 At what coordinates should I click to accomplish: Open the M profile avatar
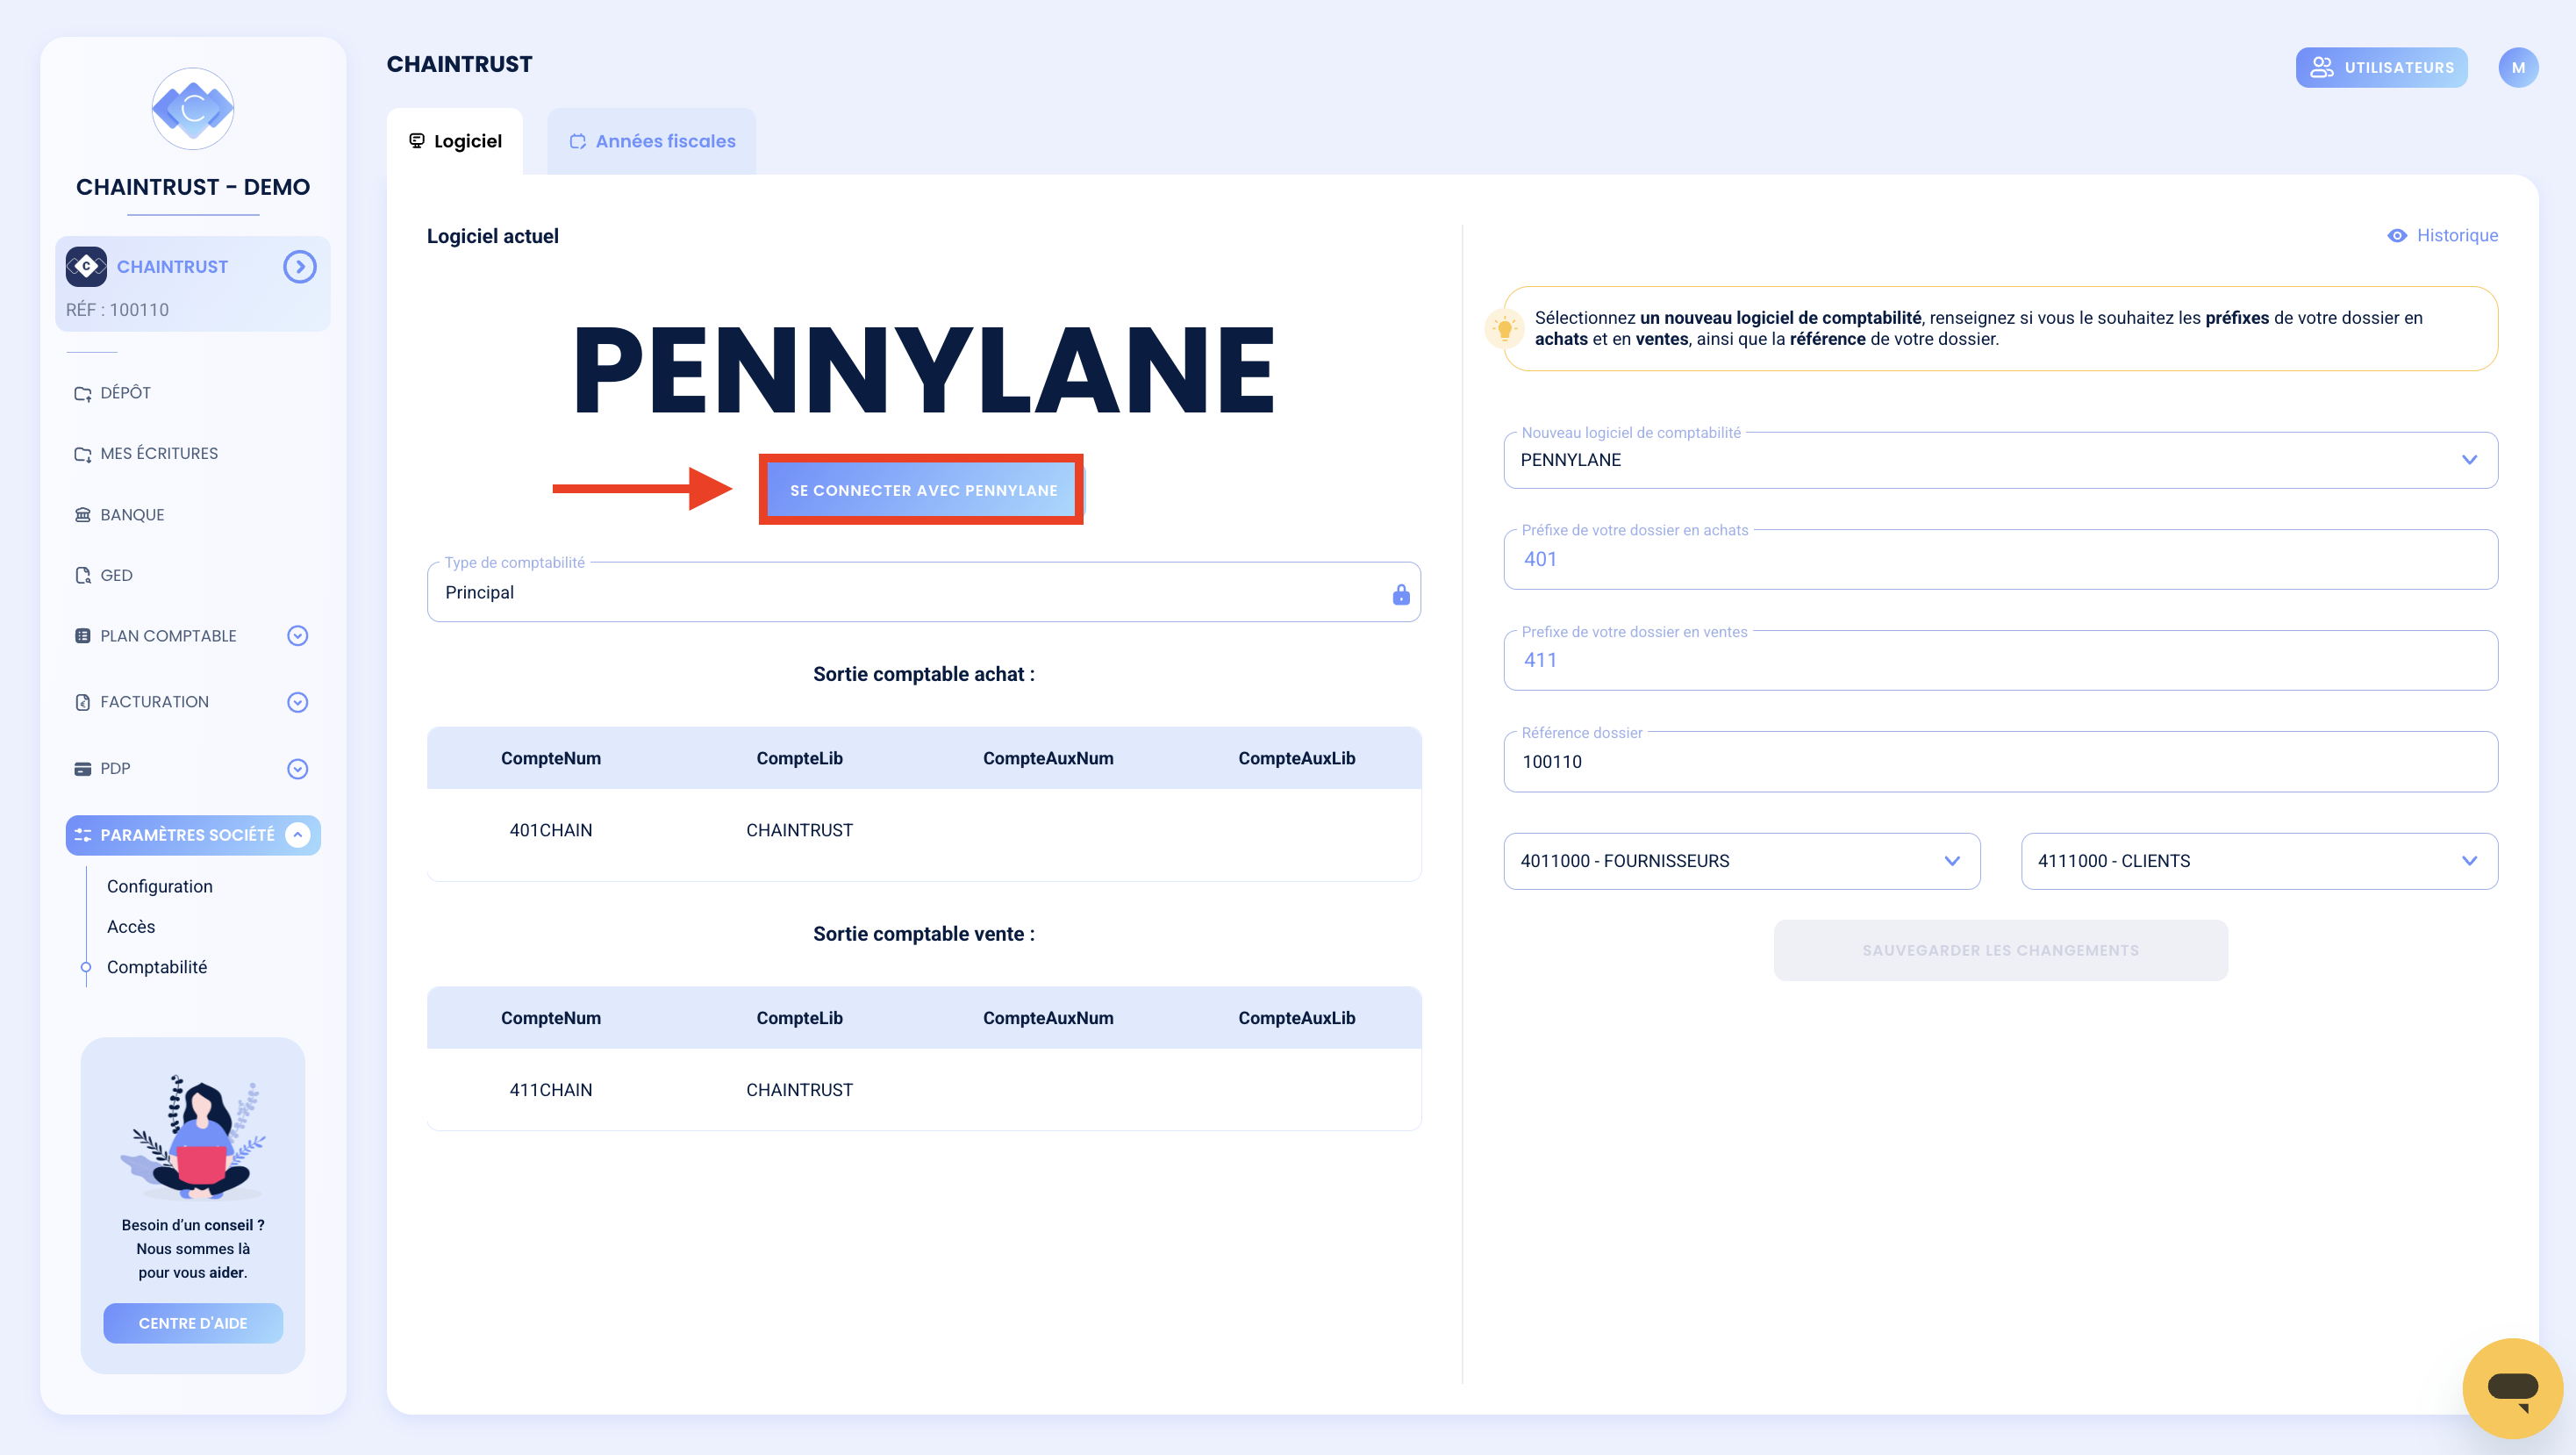[x=2518, y=67]
